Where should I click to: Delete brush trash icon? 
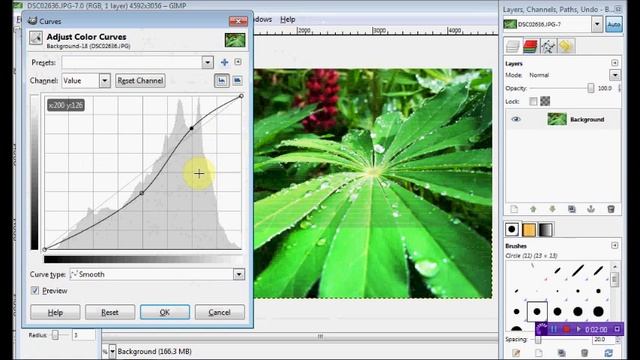(x=584, y=353)
